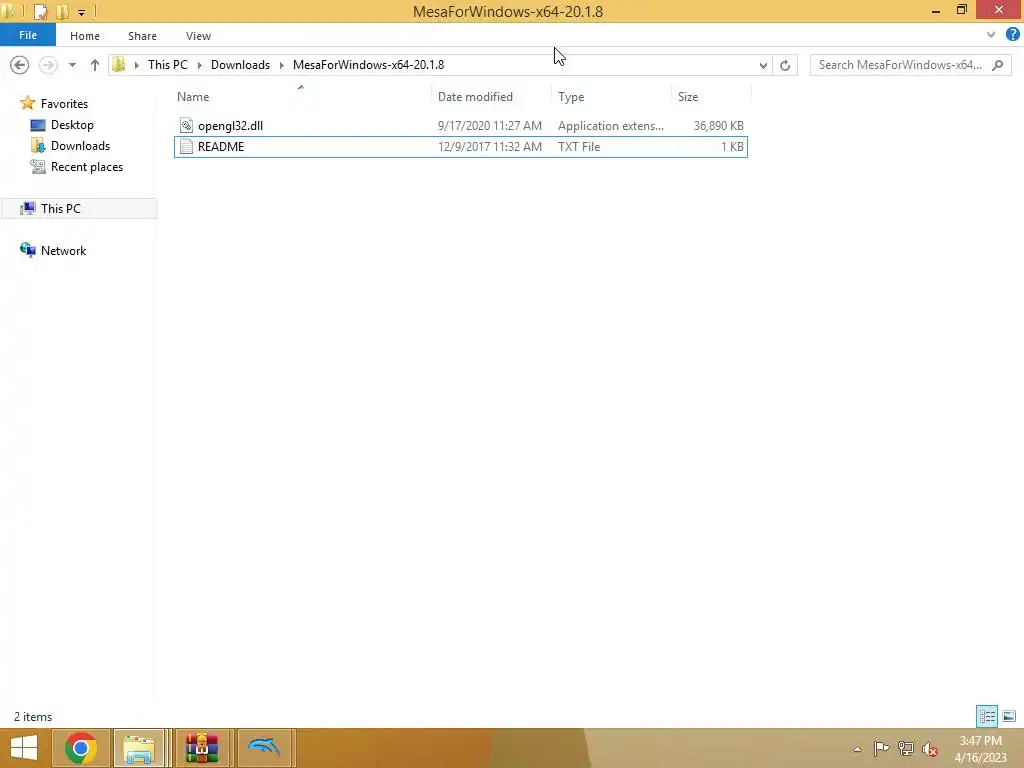Switch to large icons view in status bar
The width and height of the screenshot is (1024, 768).
(1008, 716)
